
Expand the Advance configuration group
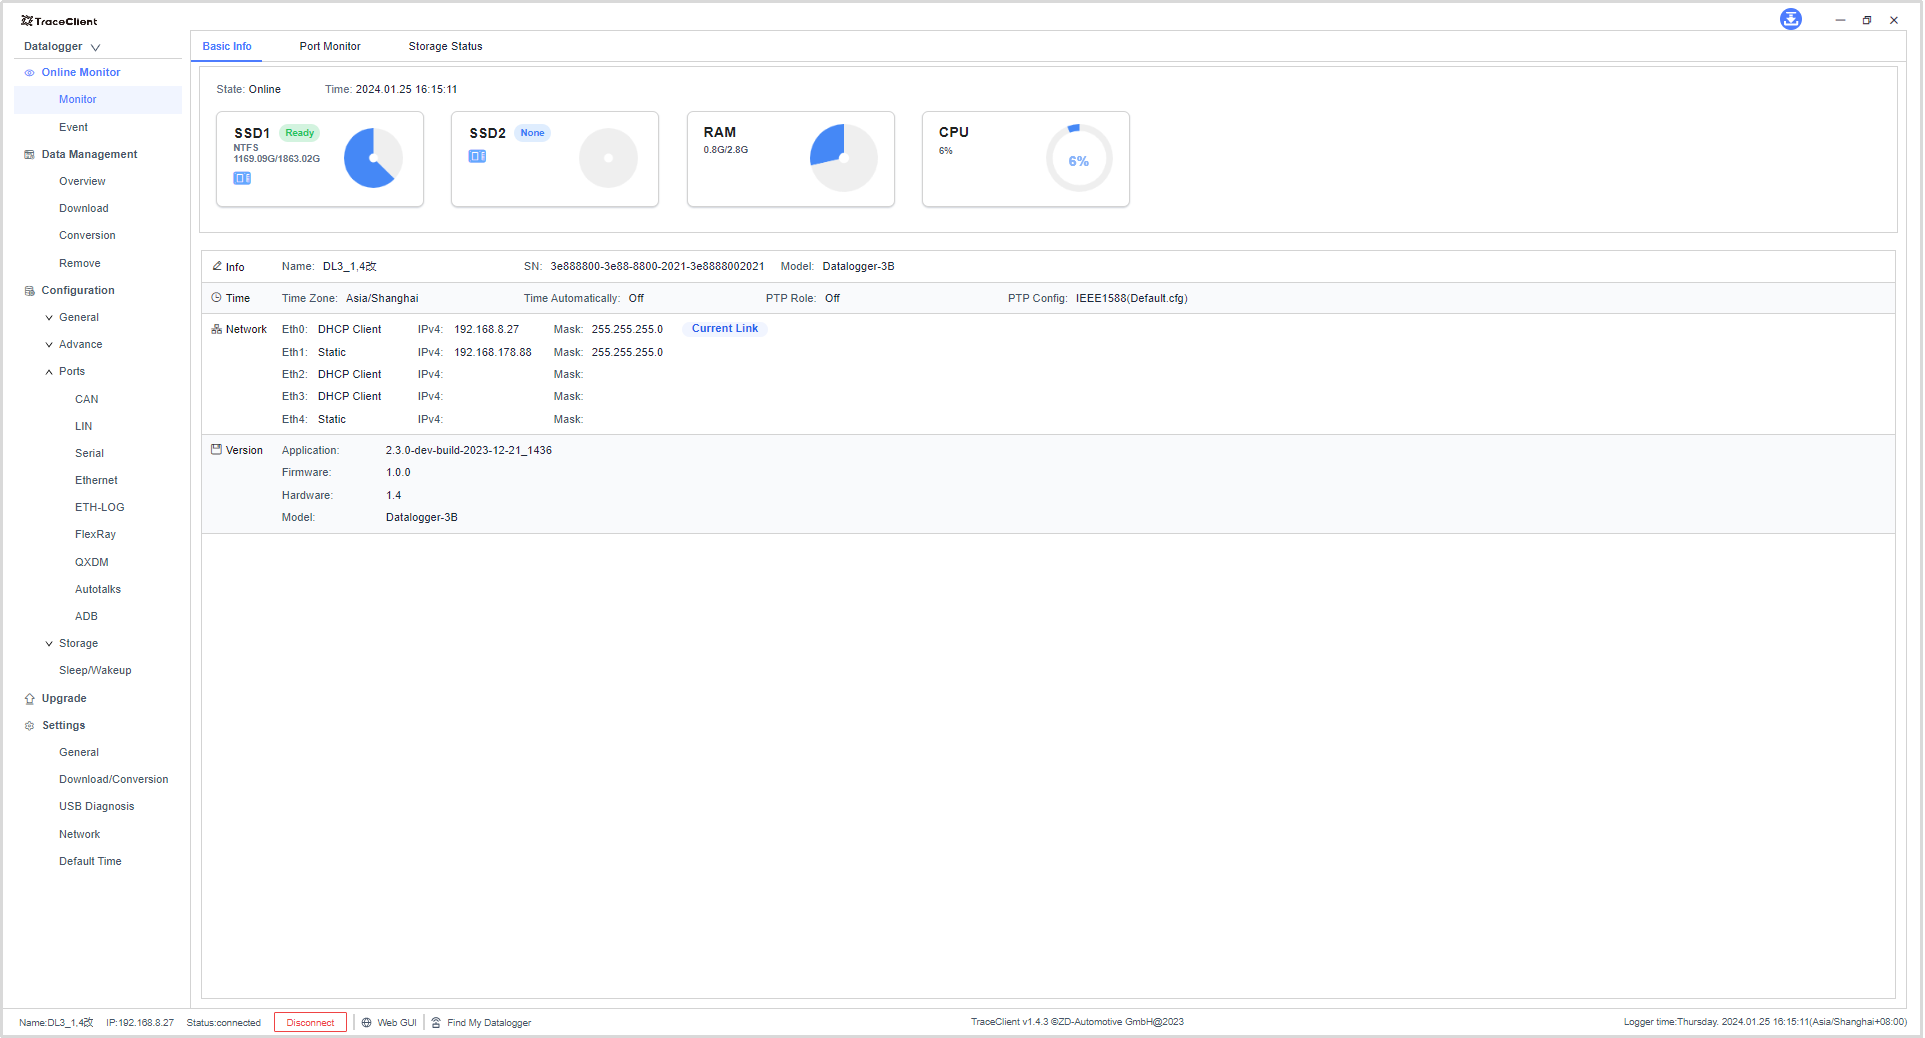(49, 345)
